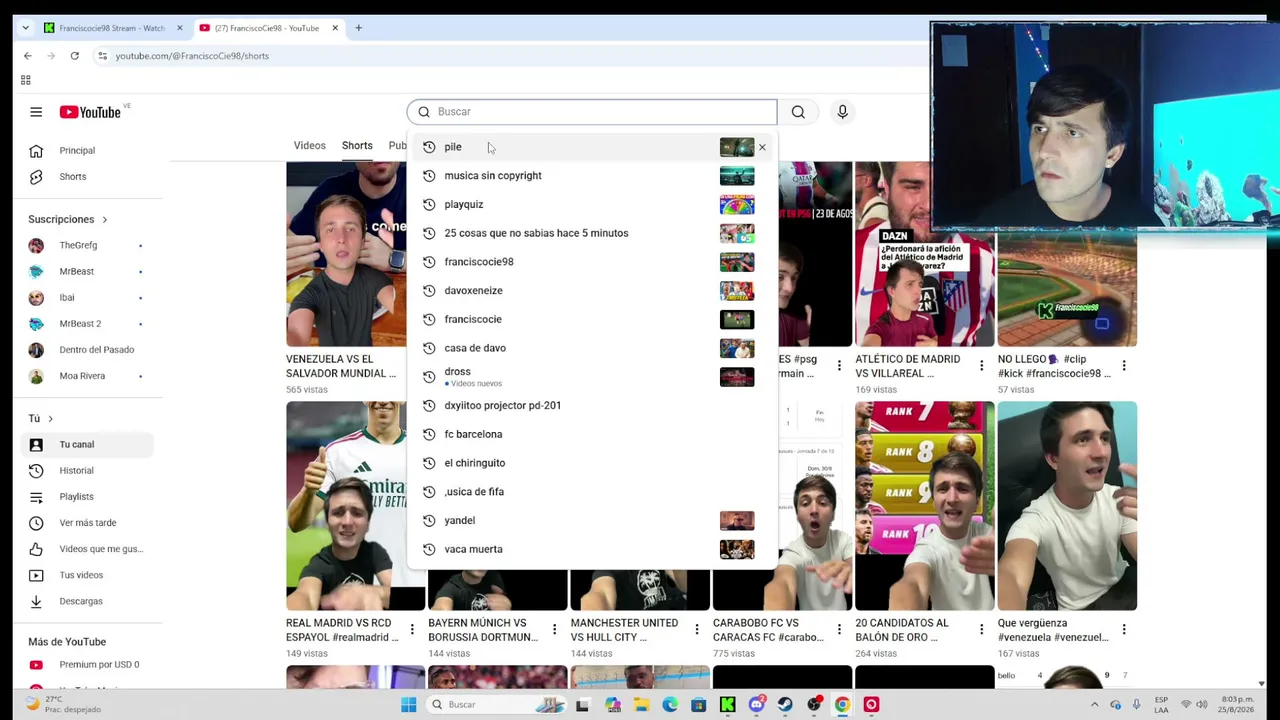Click the YouTube logo
The height and width of the screenshot is (720, 1280).
(90, 112)
